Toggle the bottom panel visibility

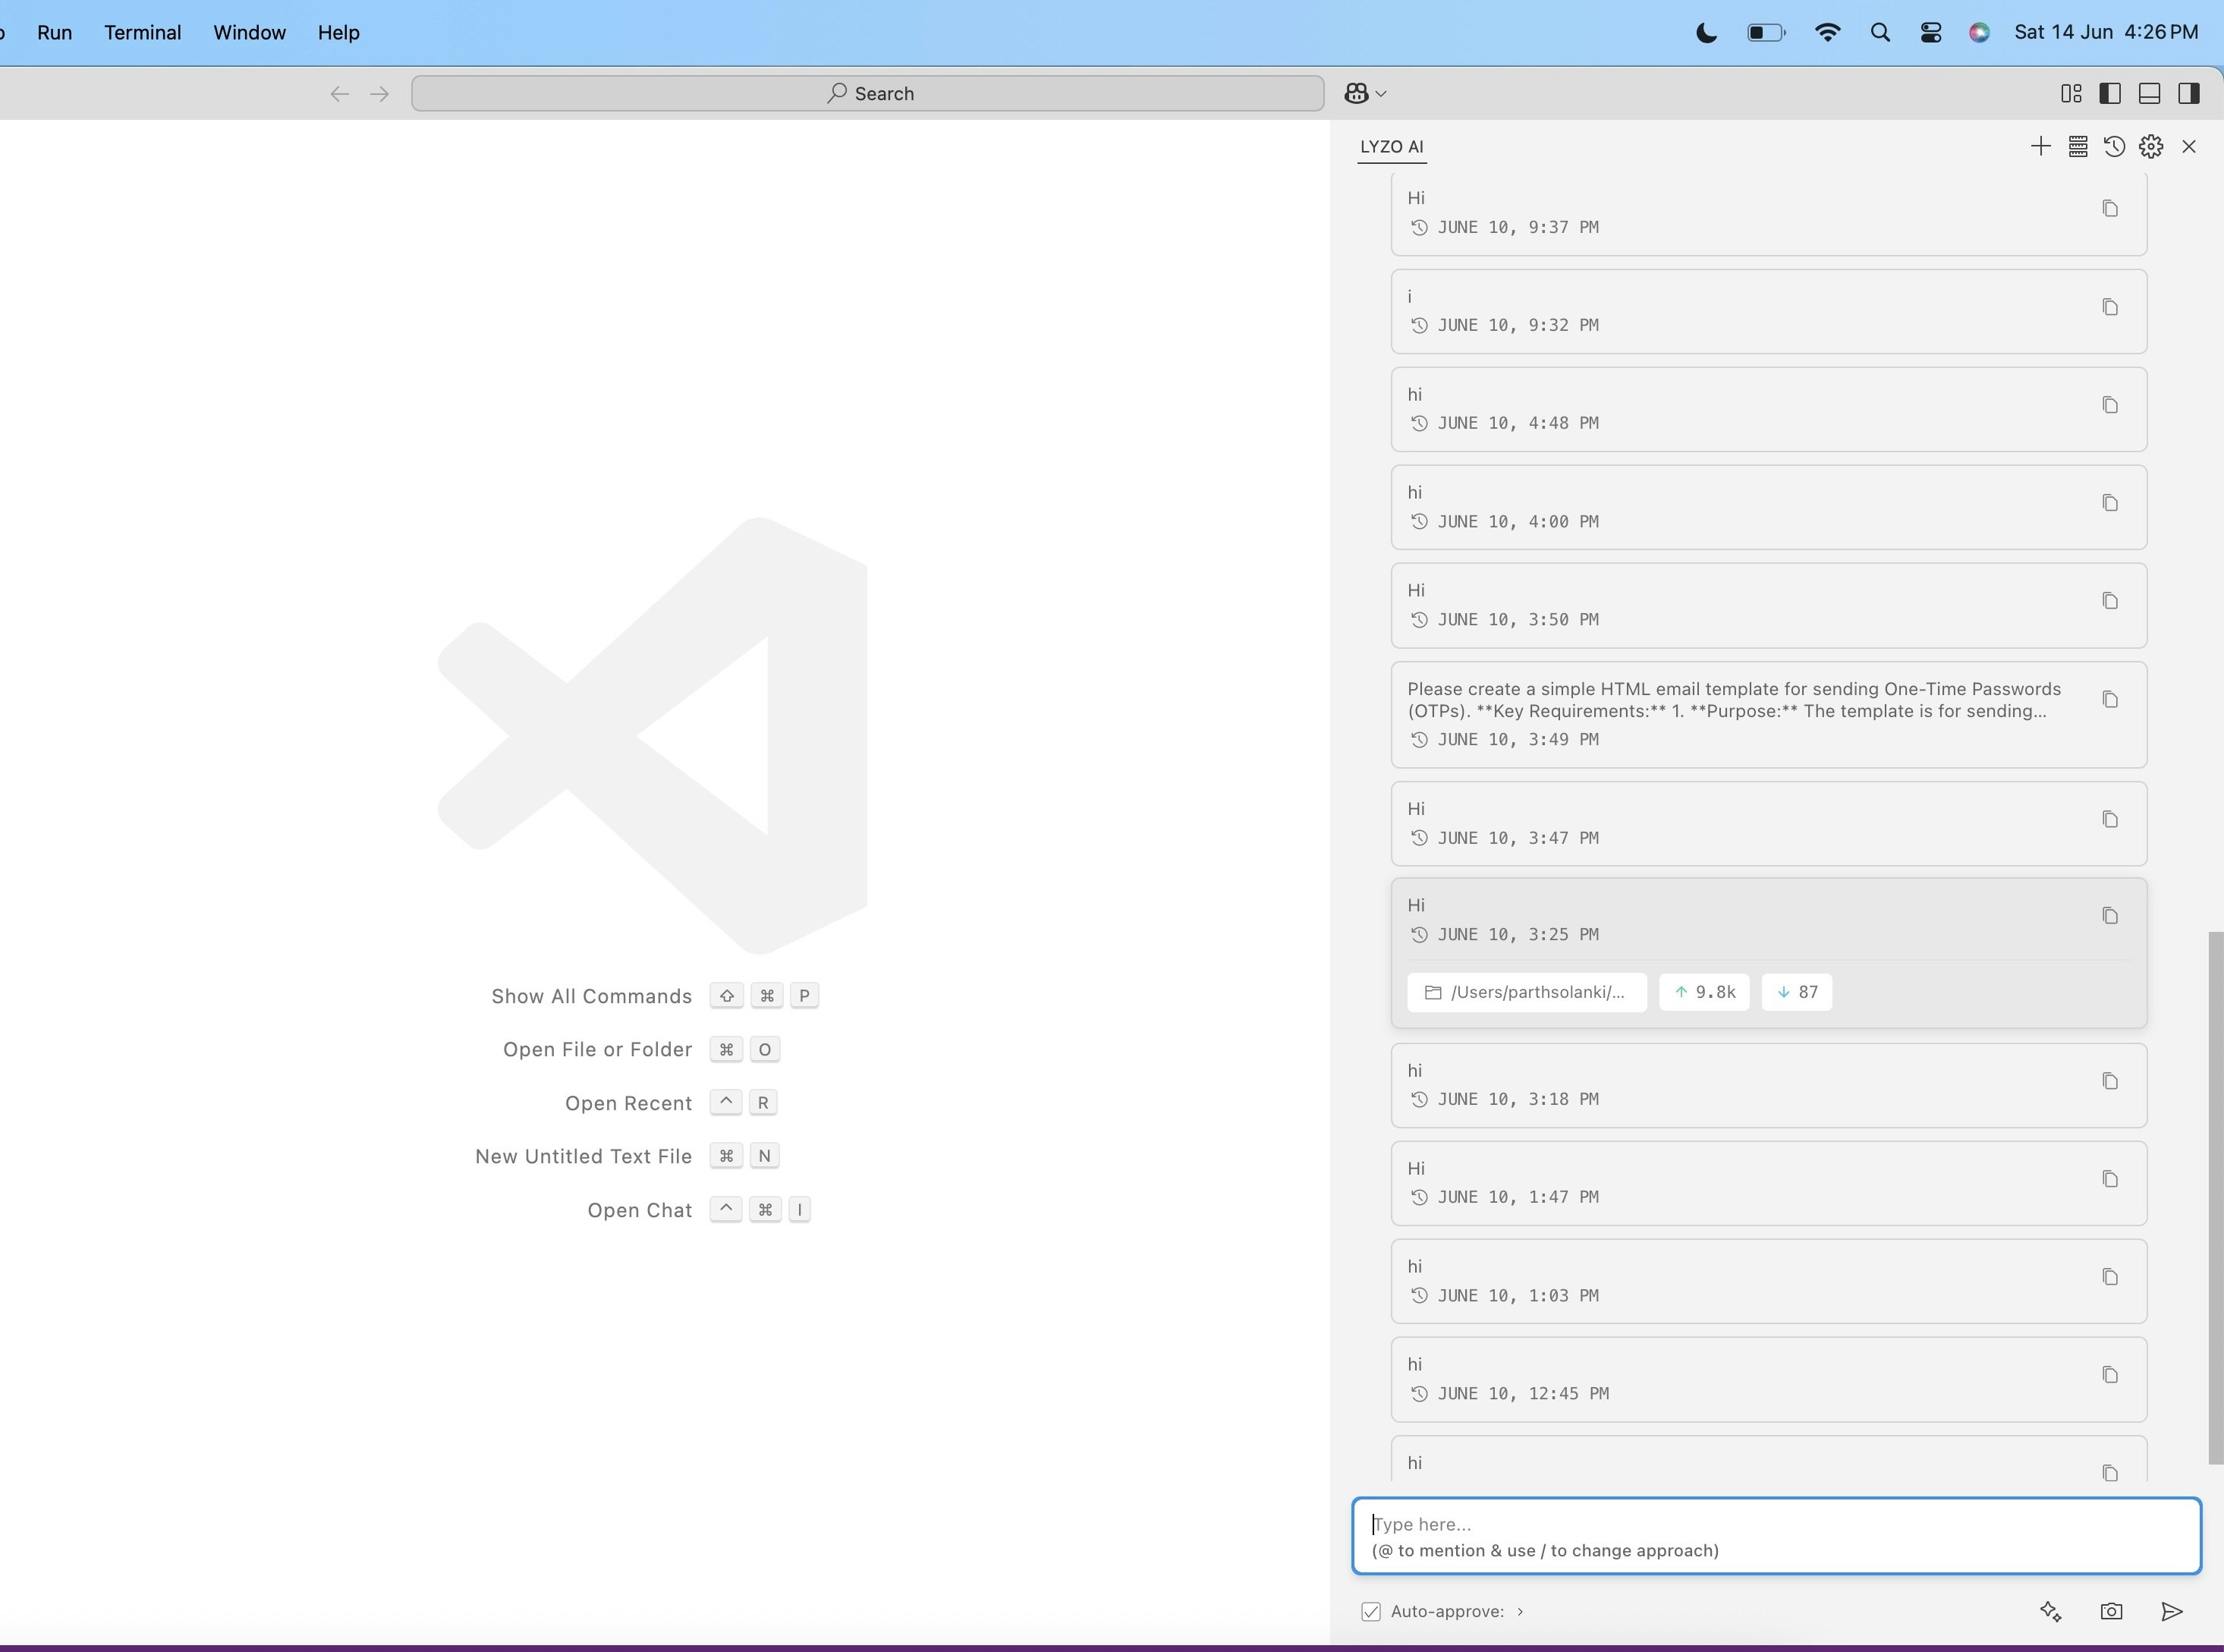pyautogui.click(x=2149, y=93)
